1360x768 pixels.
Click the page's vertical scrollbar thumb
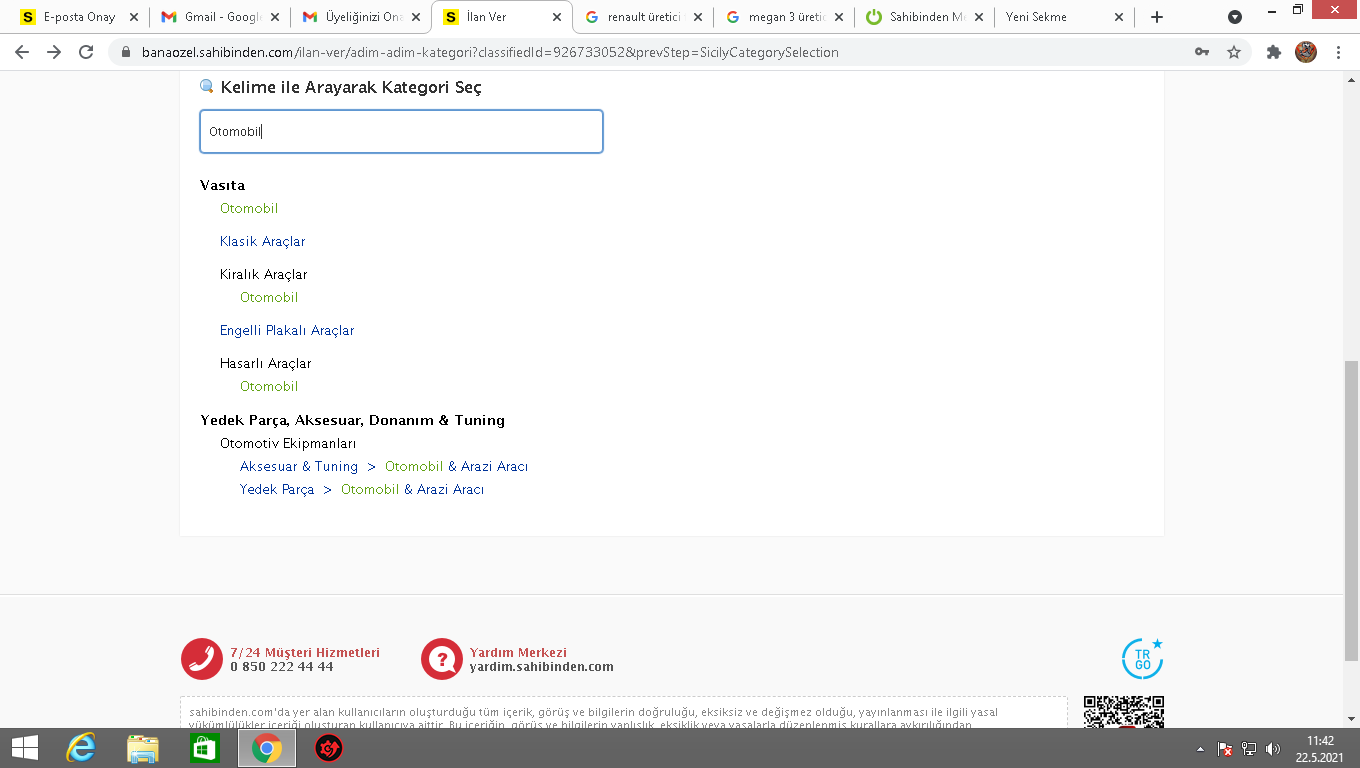click(x=1351, y=510)
